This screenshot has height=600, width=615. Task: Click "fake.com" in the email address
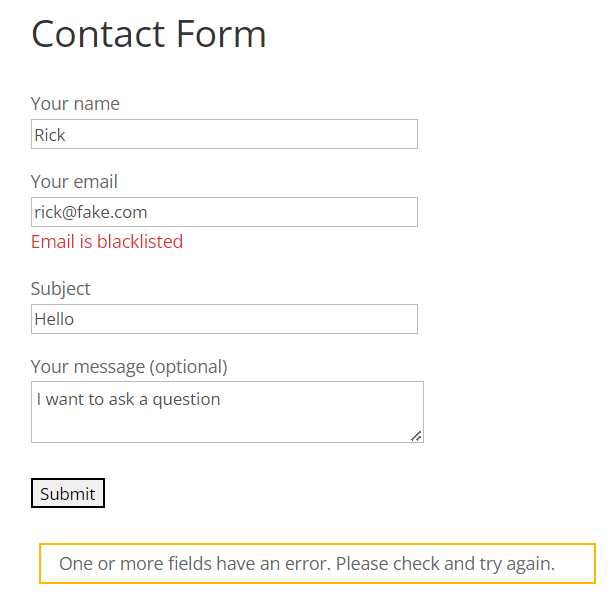coord(111,212)
